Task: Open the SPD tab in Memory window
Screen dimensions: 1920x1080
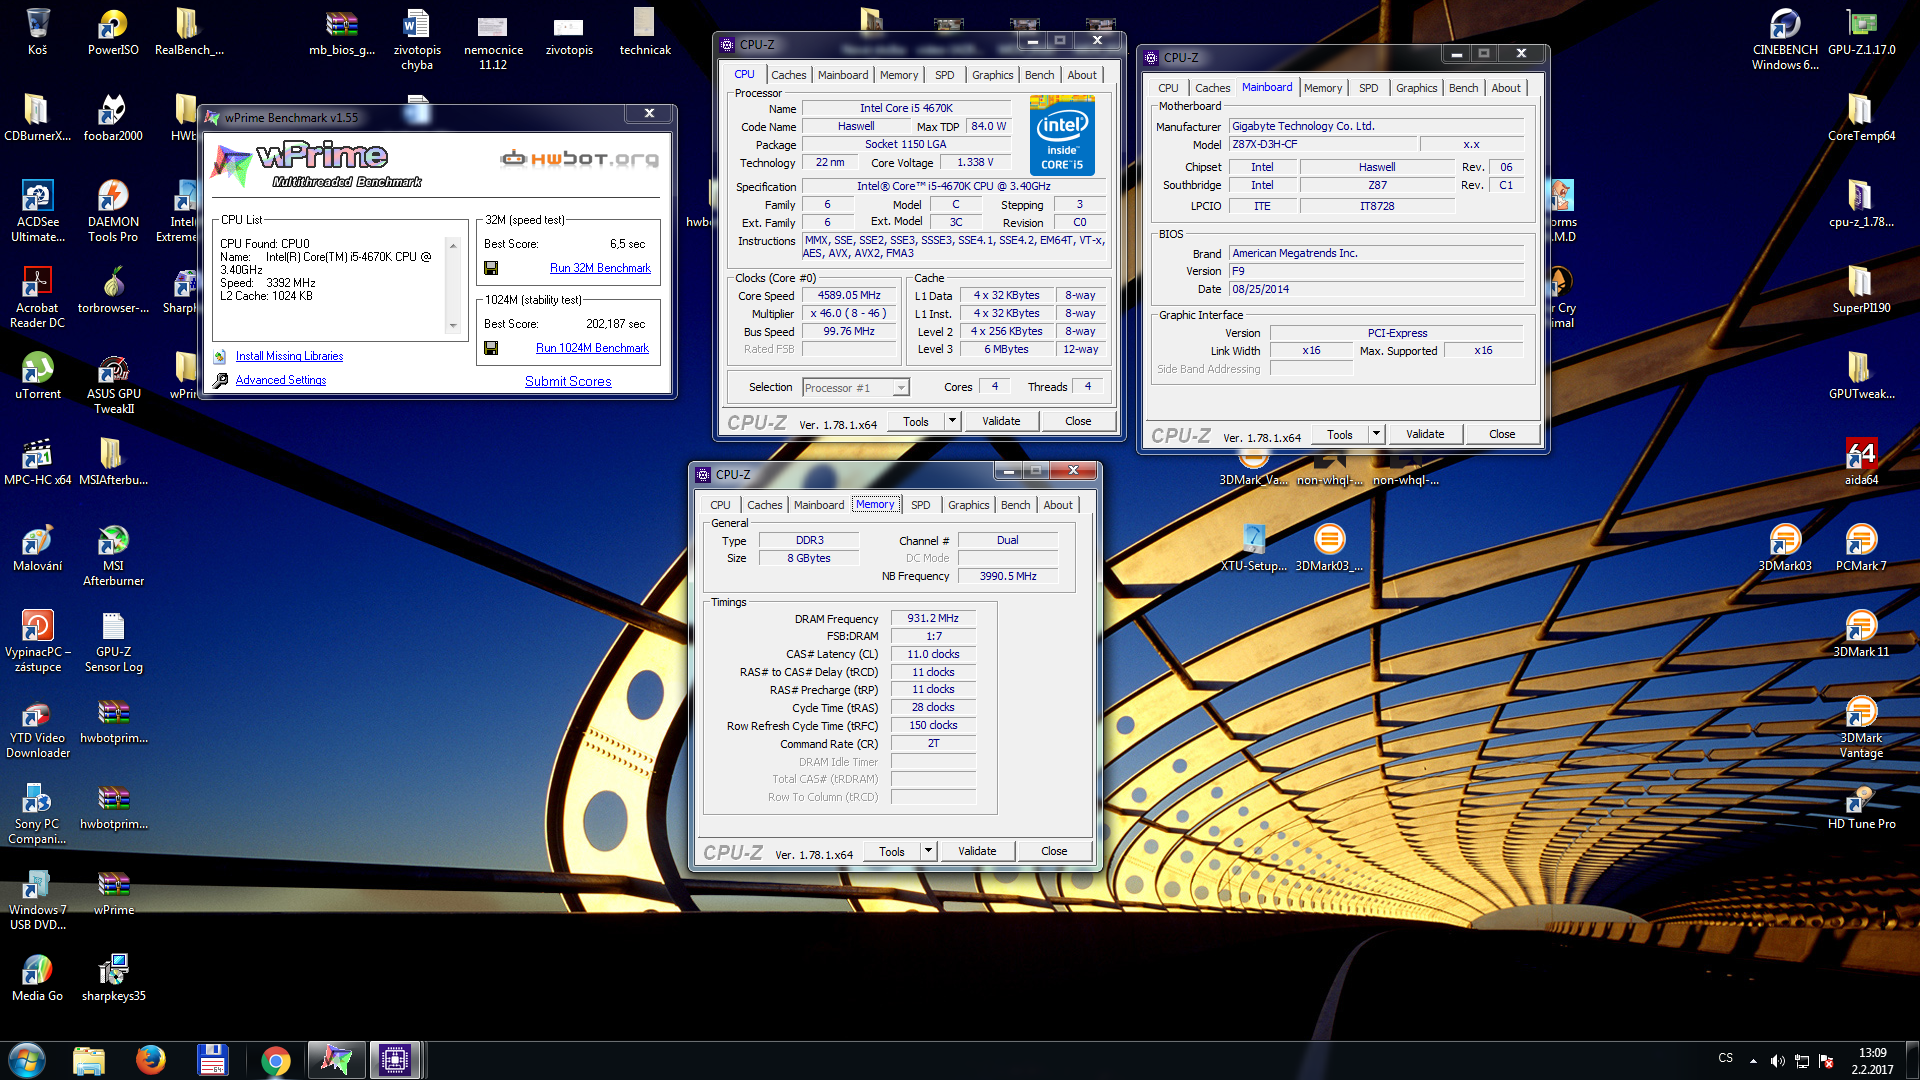Action: [x=920, y=505]
